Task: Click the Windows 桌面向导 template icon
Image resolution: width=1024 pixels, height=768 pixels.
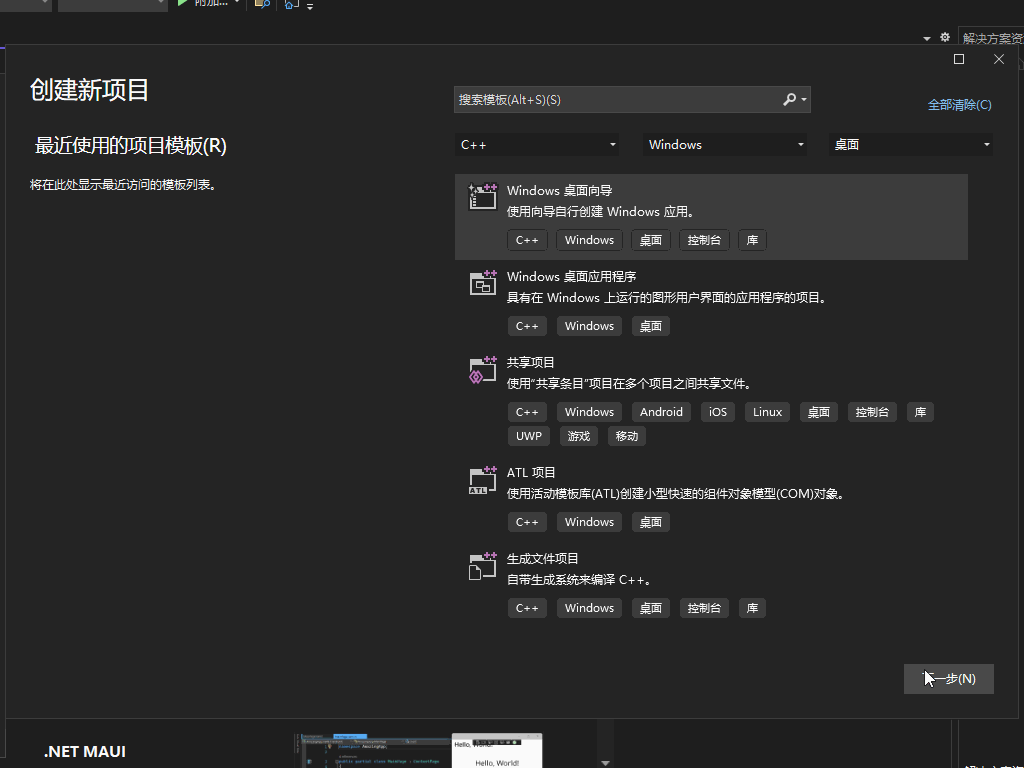Action: click(x=483, y=197)
